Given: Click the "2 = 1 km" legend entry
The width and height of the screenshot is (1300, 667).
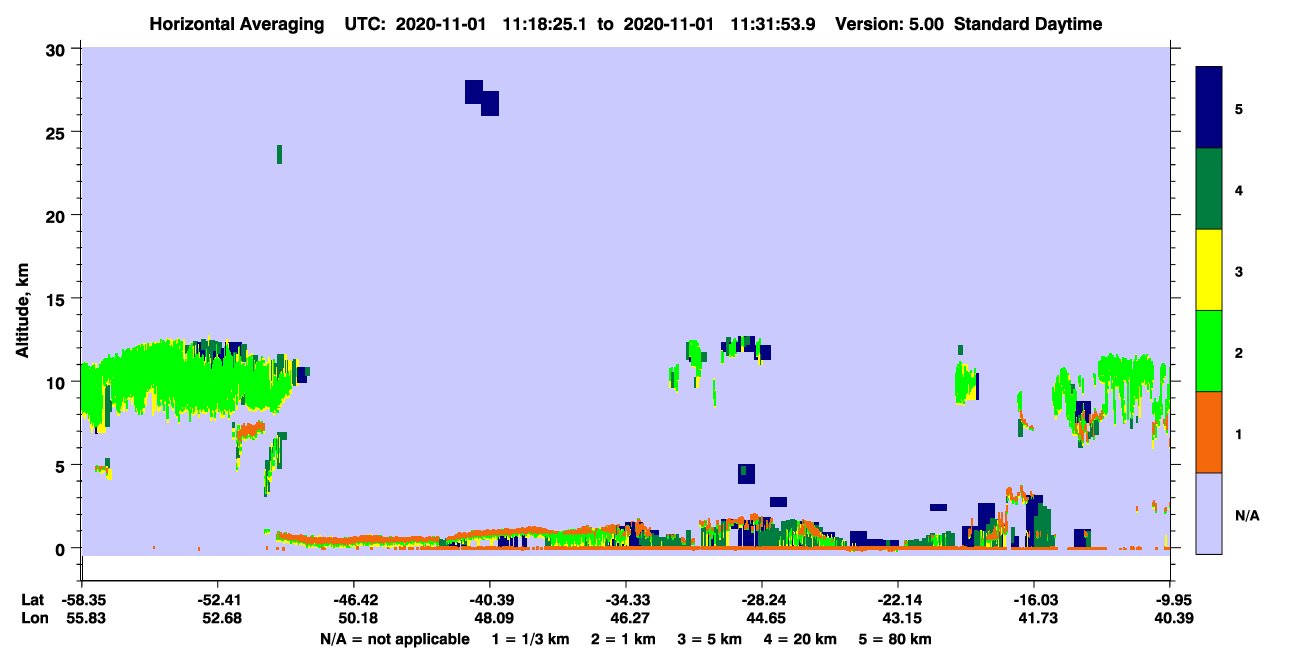Looking at the screenshot, I should [x=621, y=639].
